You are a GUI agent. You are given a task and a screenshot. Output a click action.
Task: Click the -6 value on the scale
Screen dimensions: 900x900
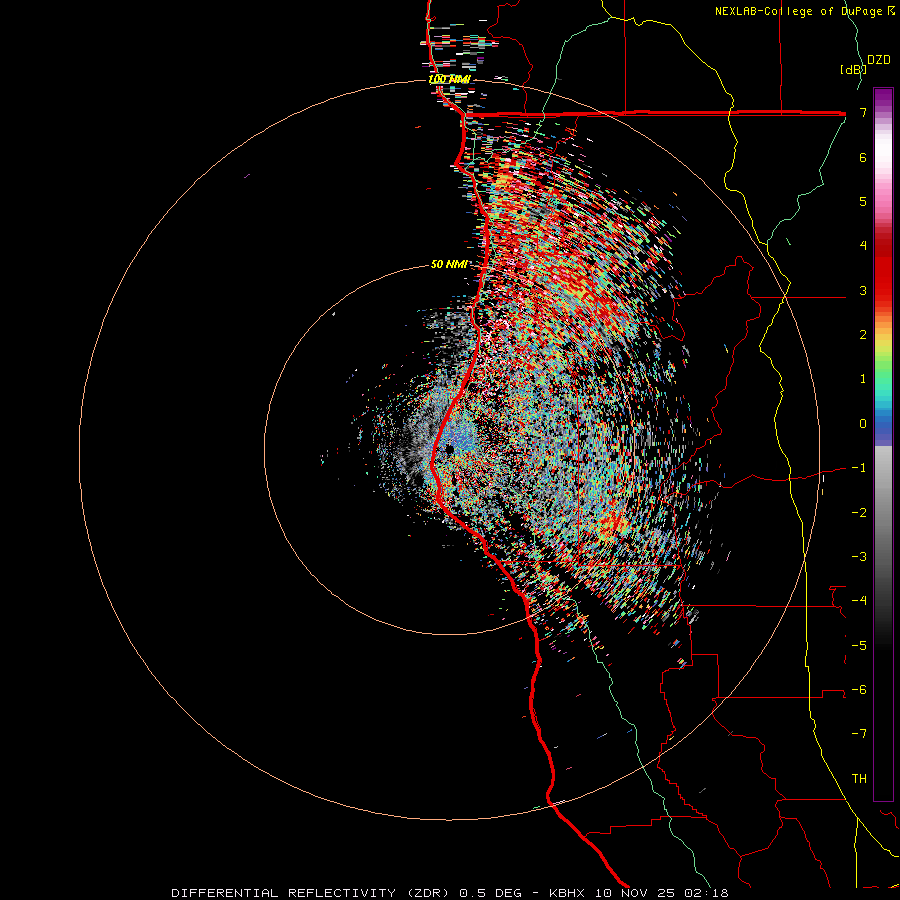pyautogui.click(x=859, y=689)
